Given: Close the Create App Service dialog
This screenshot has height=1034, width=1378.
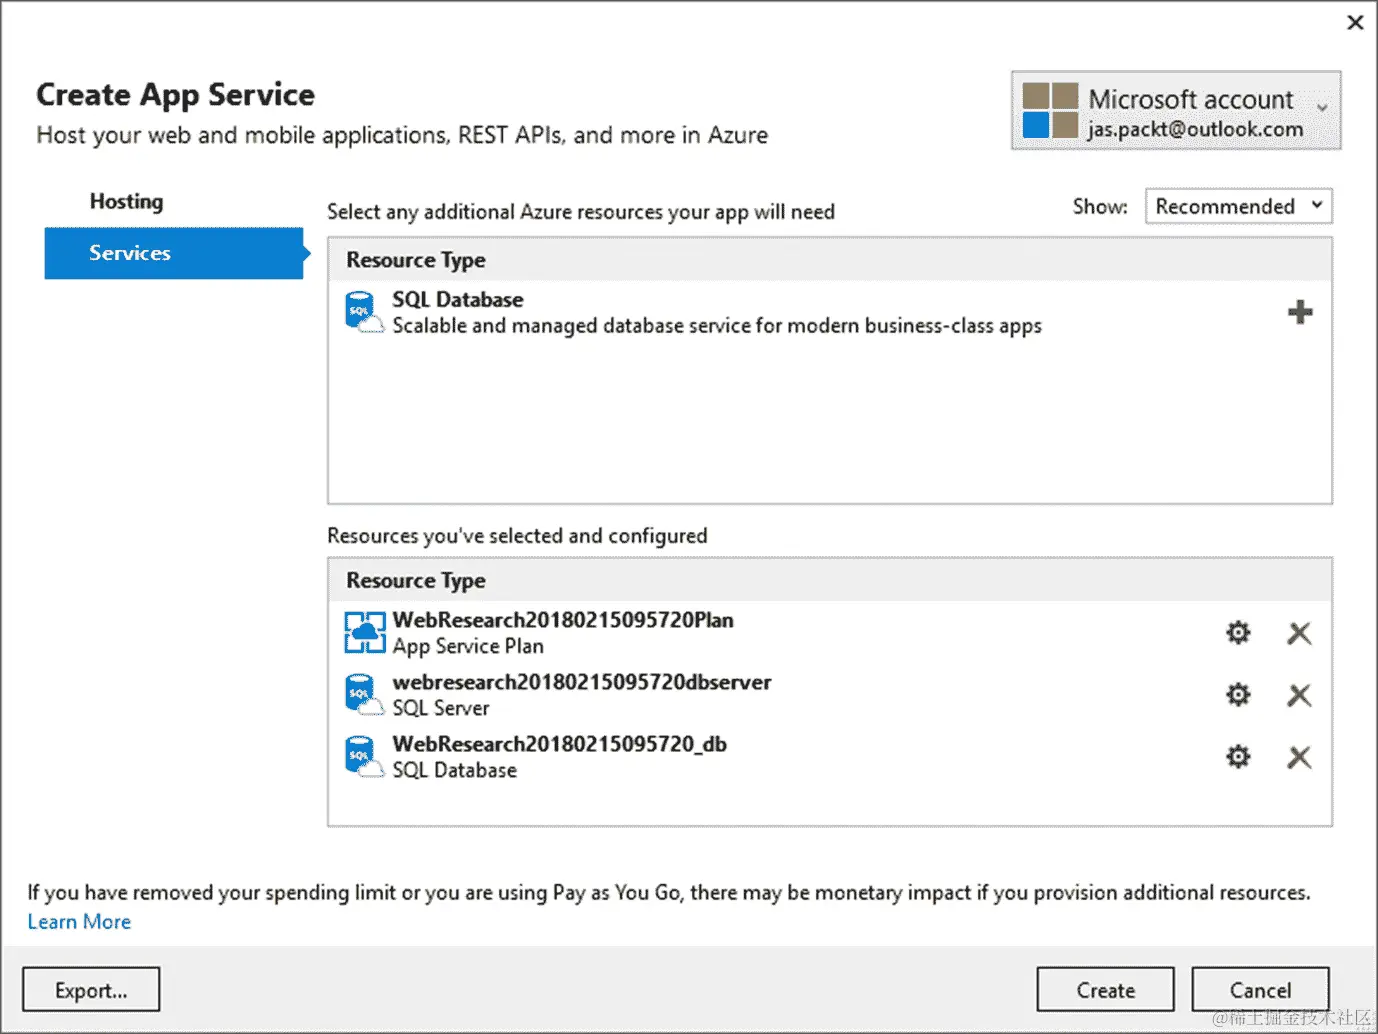Looking at the screenshot, I should point(1355,22).
